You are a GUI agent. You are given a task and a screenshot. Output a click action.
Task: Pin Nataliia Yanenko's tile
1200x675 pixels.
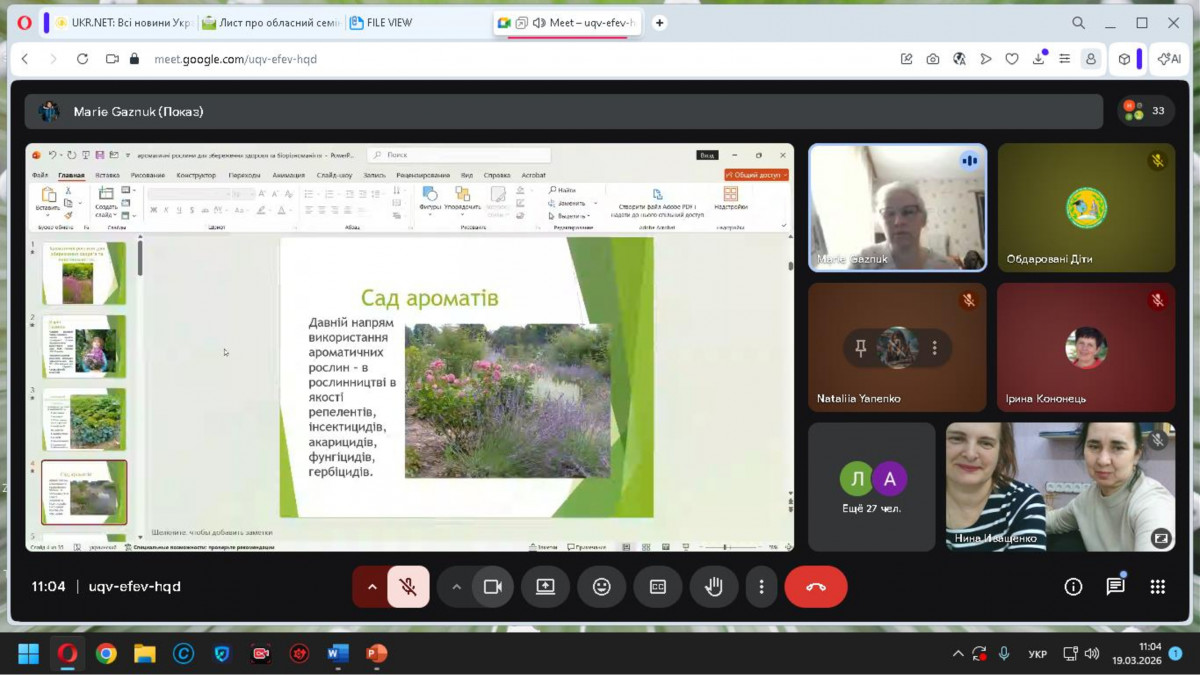coord(860,348)
